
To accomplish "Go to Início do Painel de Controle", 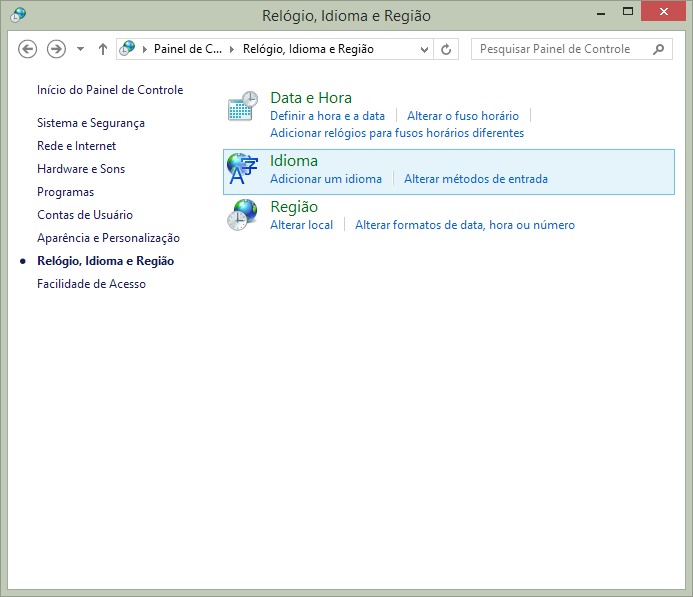I will tap(110, 90).
